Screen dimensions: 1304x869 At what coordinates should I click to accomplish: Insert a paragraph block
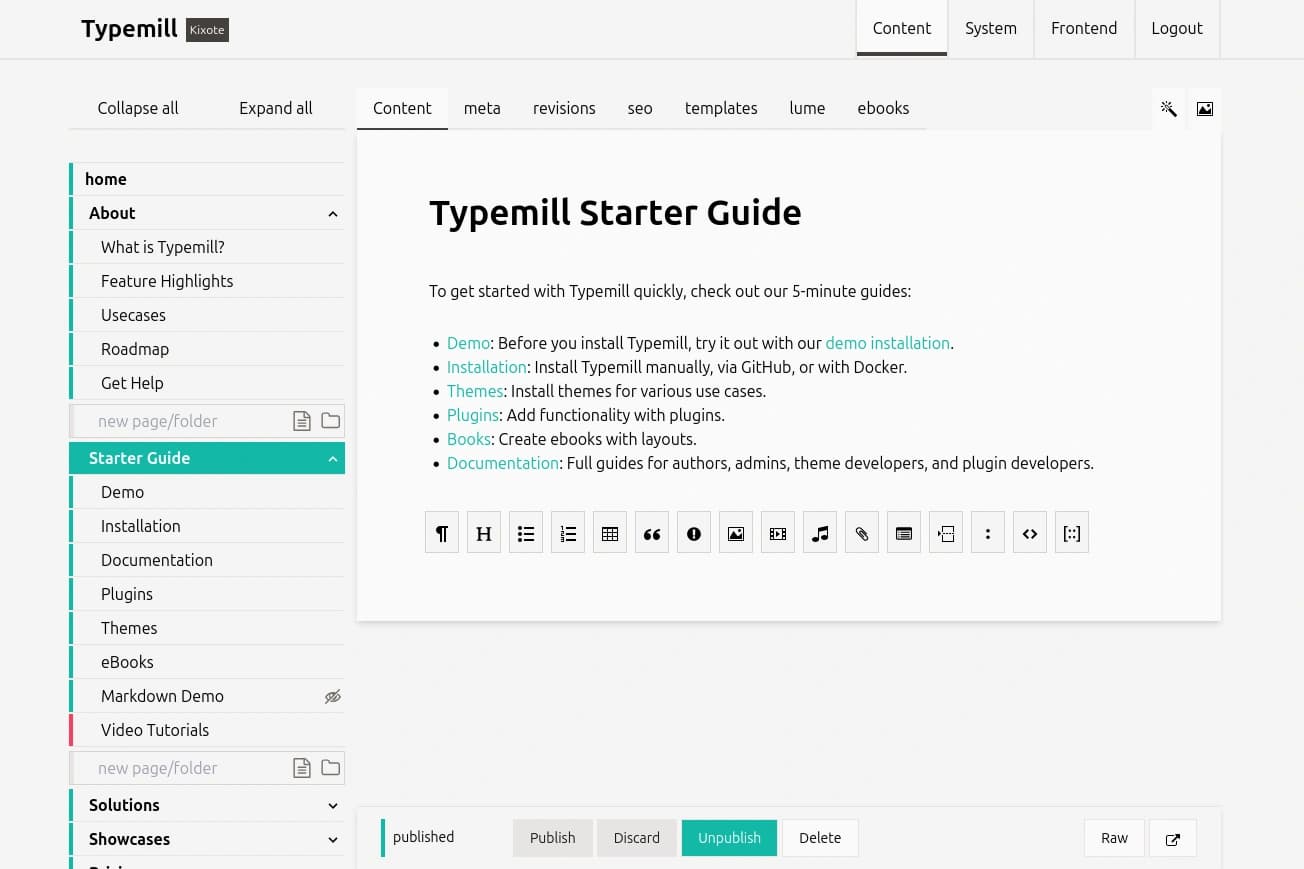pyautogui.click(x=442, y=534)
